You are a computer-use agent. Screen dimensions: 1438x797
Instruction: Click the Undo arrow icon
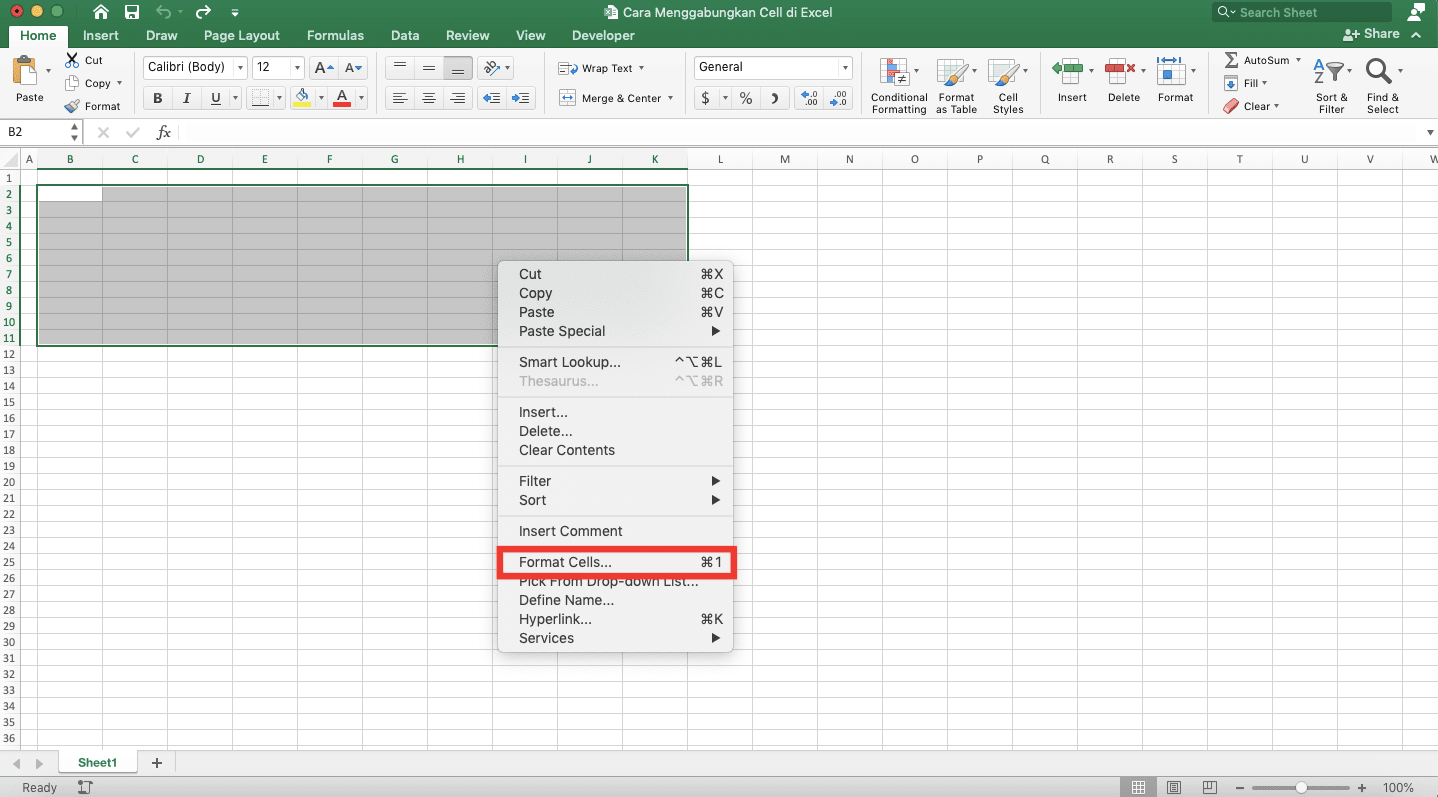[x=163, y=12]
